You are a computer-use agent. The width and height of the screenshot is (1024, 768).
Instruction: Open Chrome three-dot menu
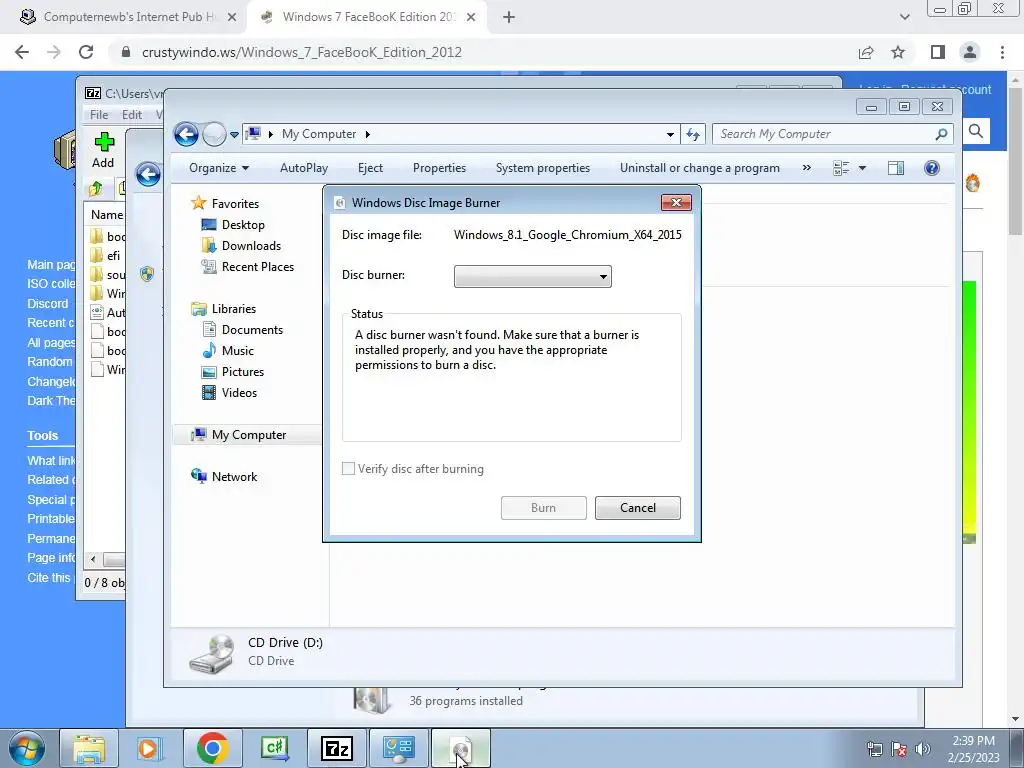point(1002,52)
